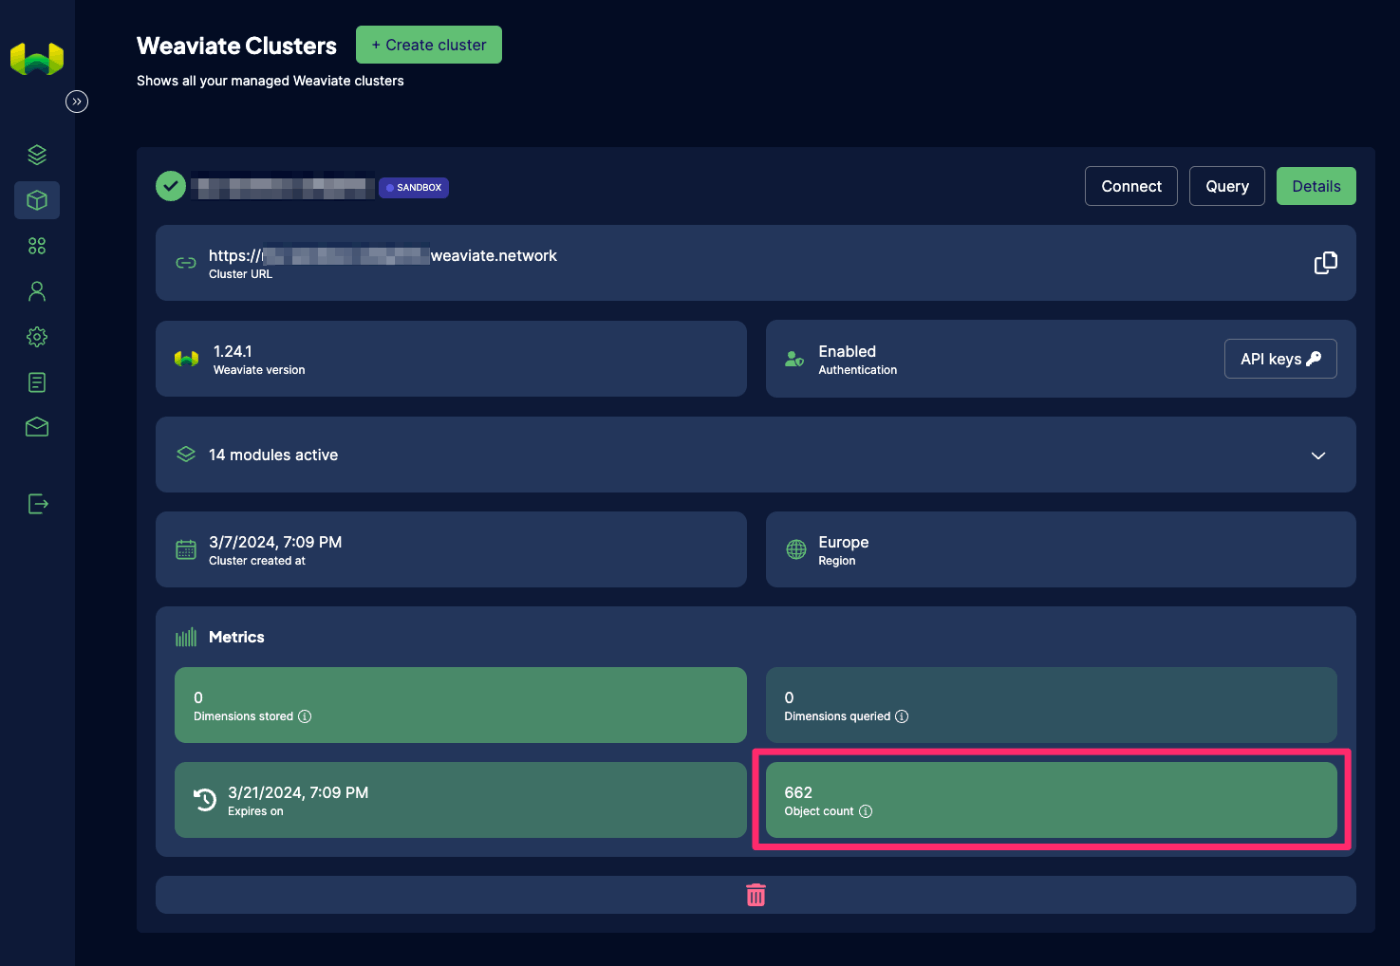1400x966 pixels.
Task: Click the 662 object count value
Action: [x=798, y=792]
